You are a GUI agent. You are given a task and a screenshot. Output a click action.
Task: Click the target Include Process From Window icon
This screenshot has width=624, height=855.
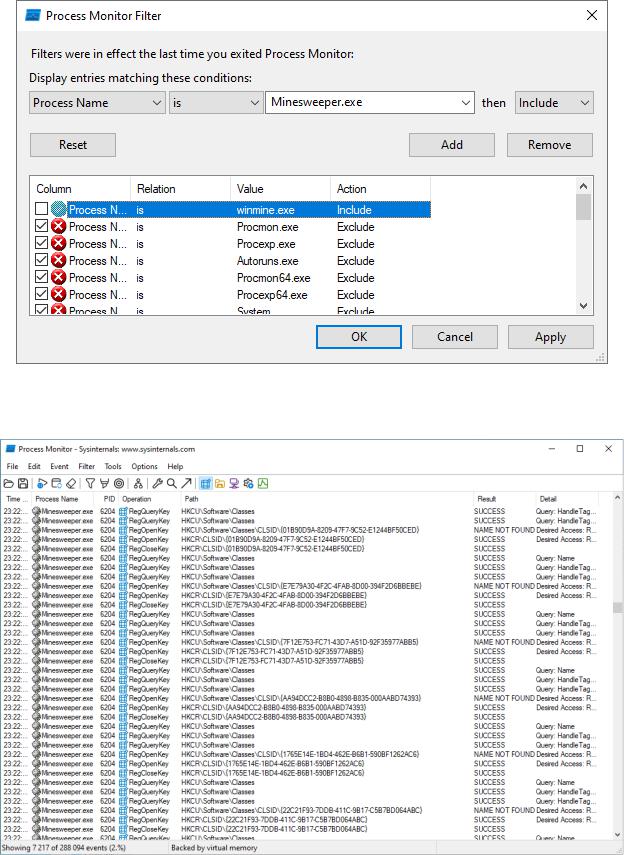pos(118,484)
